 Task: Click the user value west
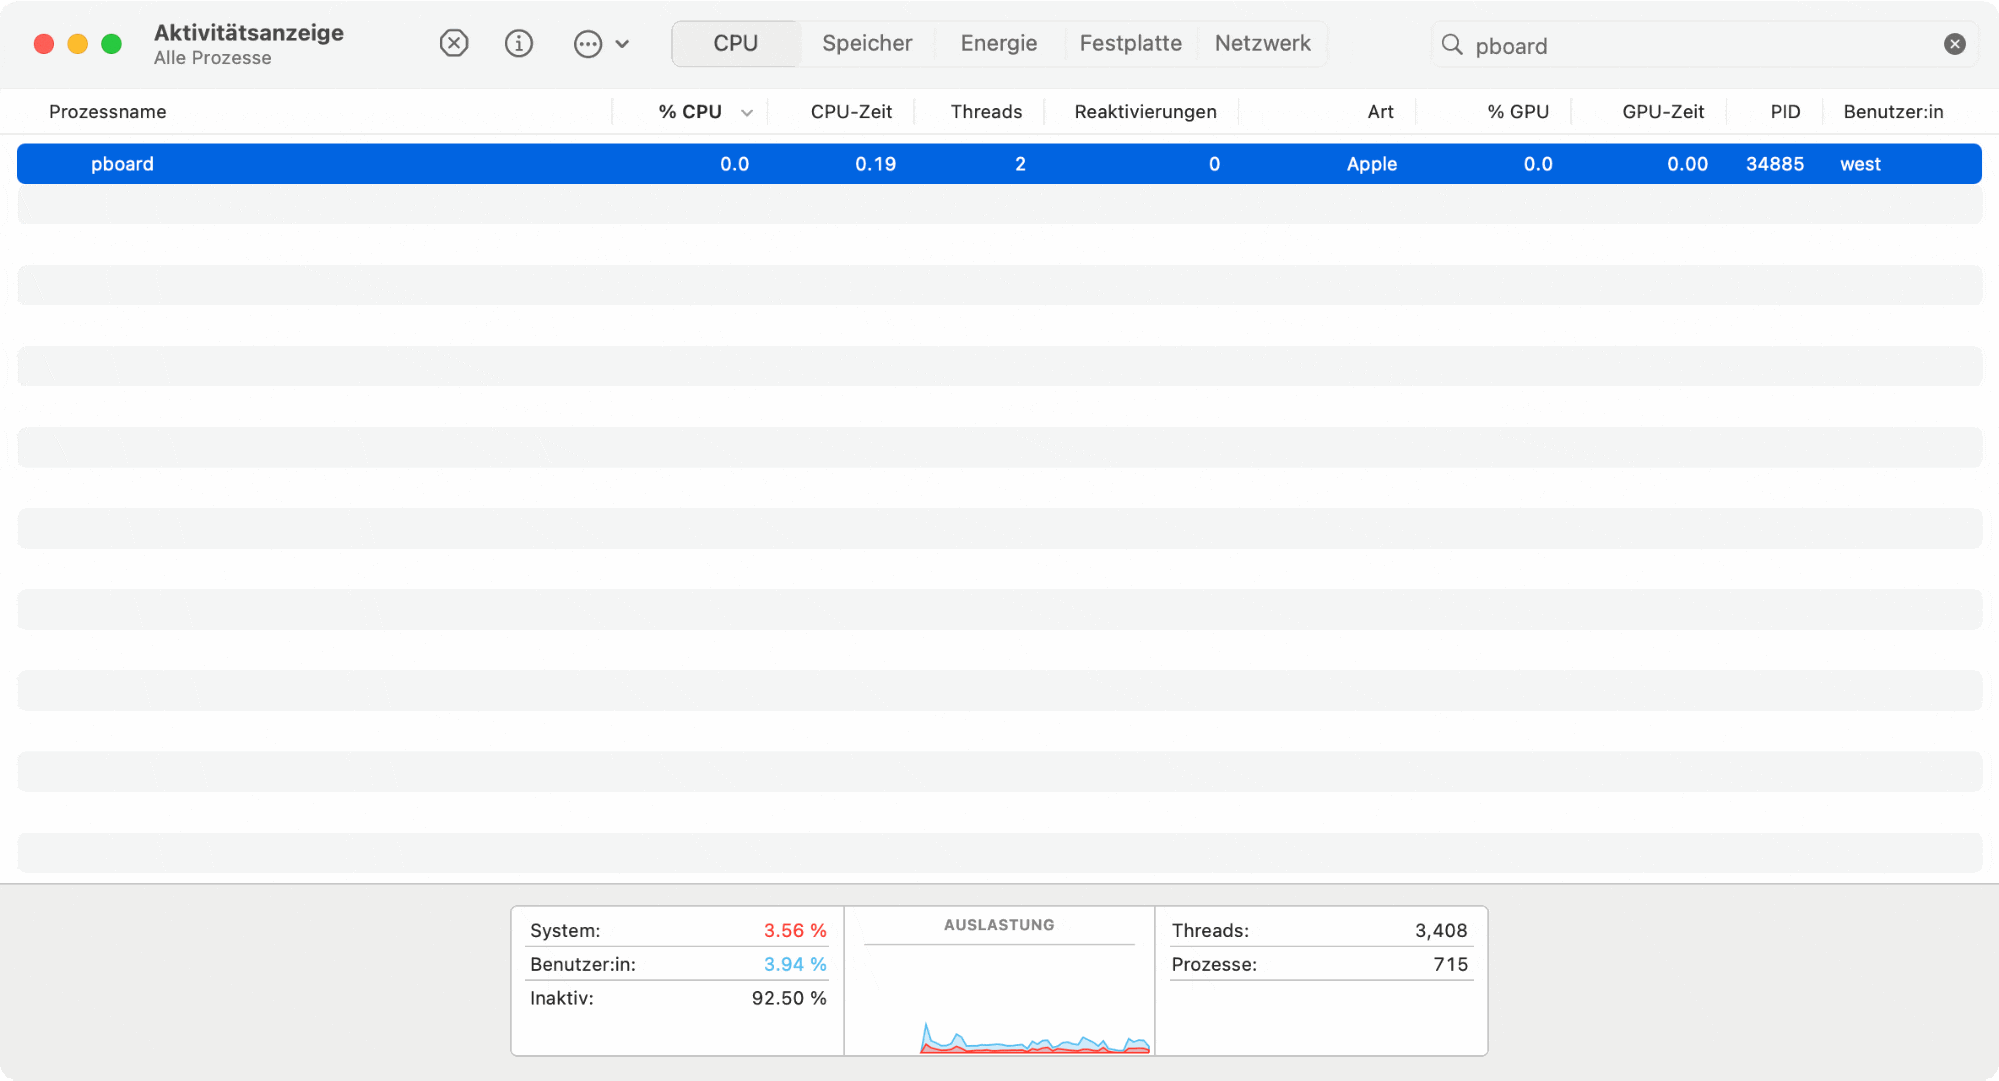coord(1860,164)
